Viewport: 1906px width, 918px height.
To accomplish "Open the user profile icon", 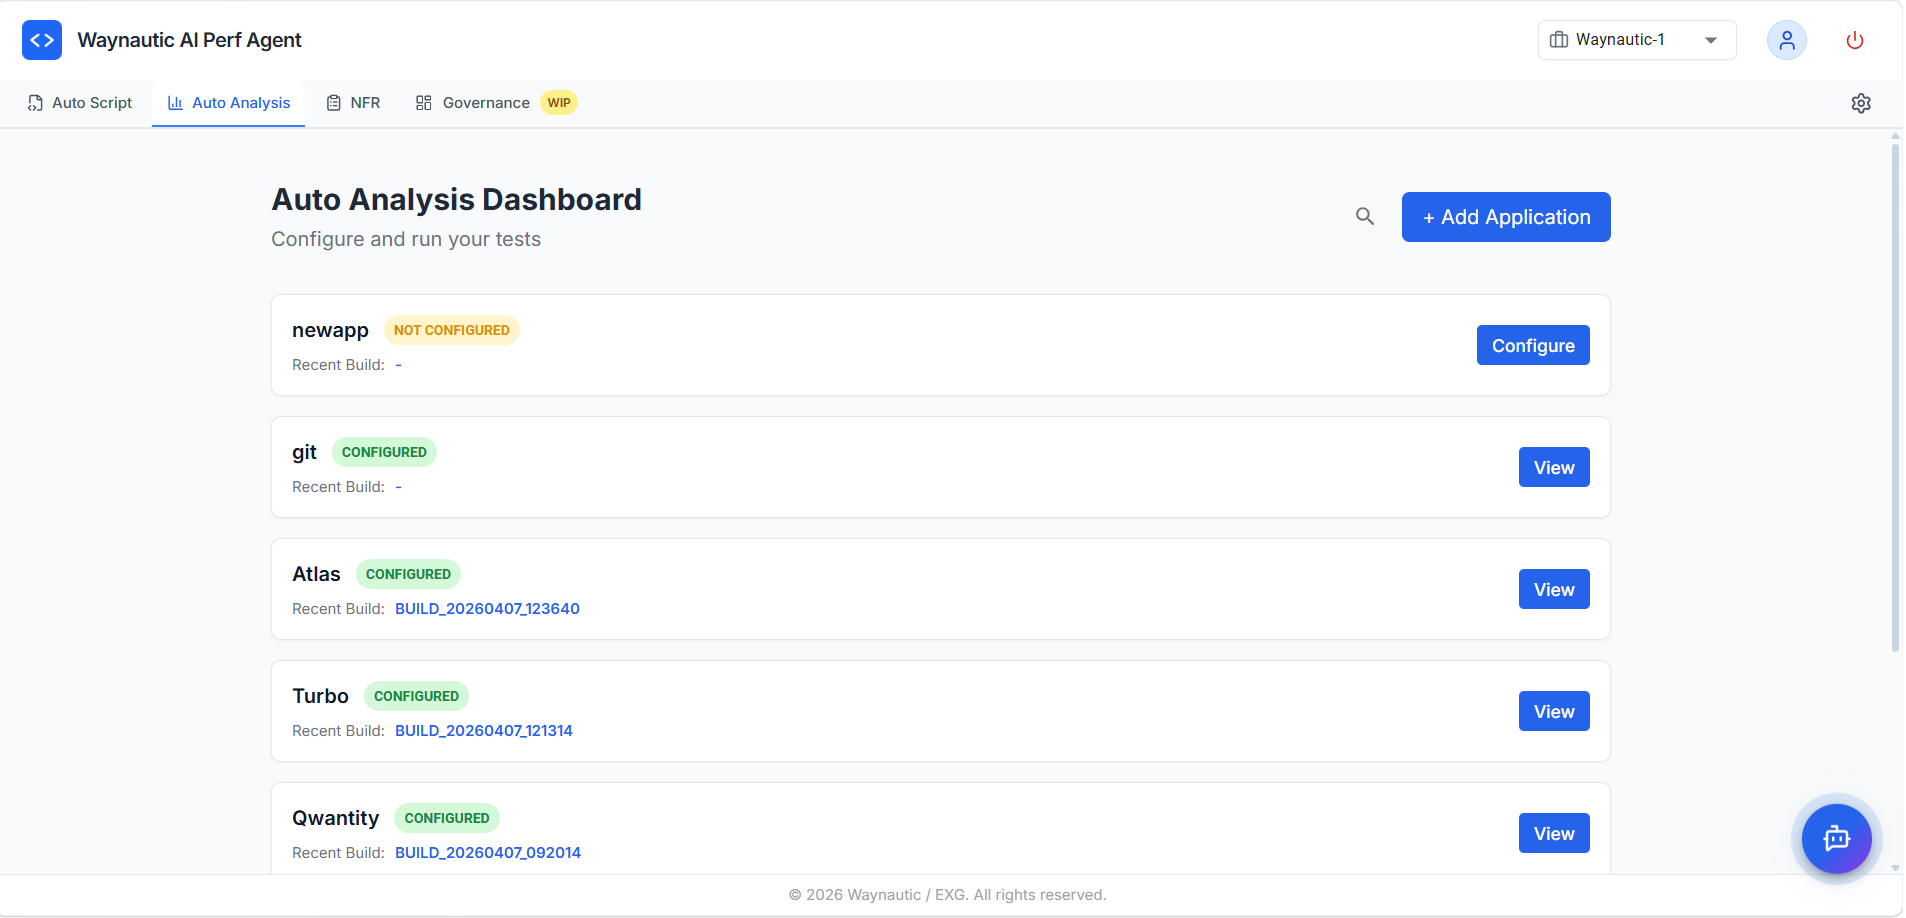I will [1786, 40].
